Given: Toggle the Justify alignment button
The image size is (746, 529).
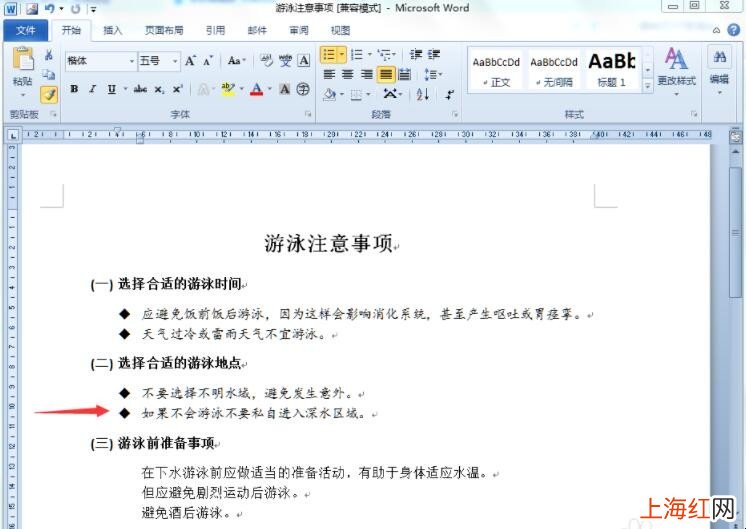Looking at the screenshot, I should [386, 74].
